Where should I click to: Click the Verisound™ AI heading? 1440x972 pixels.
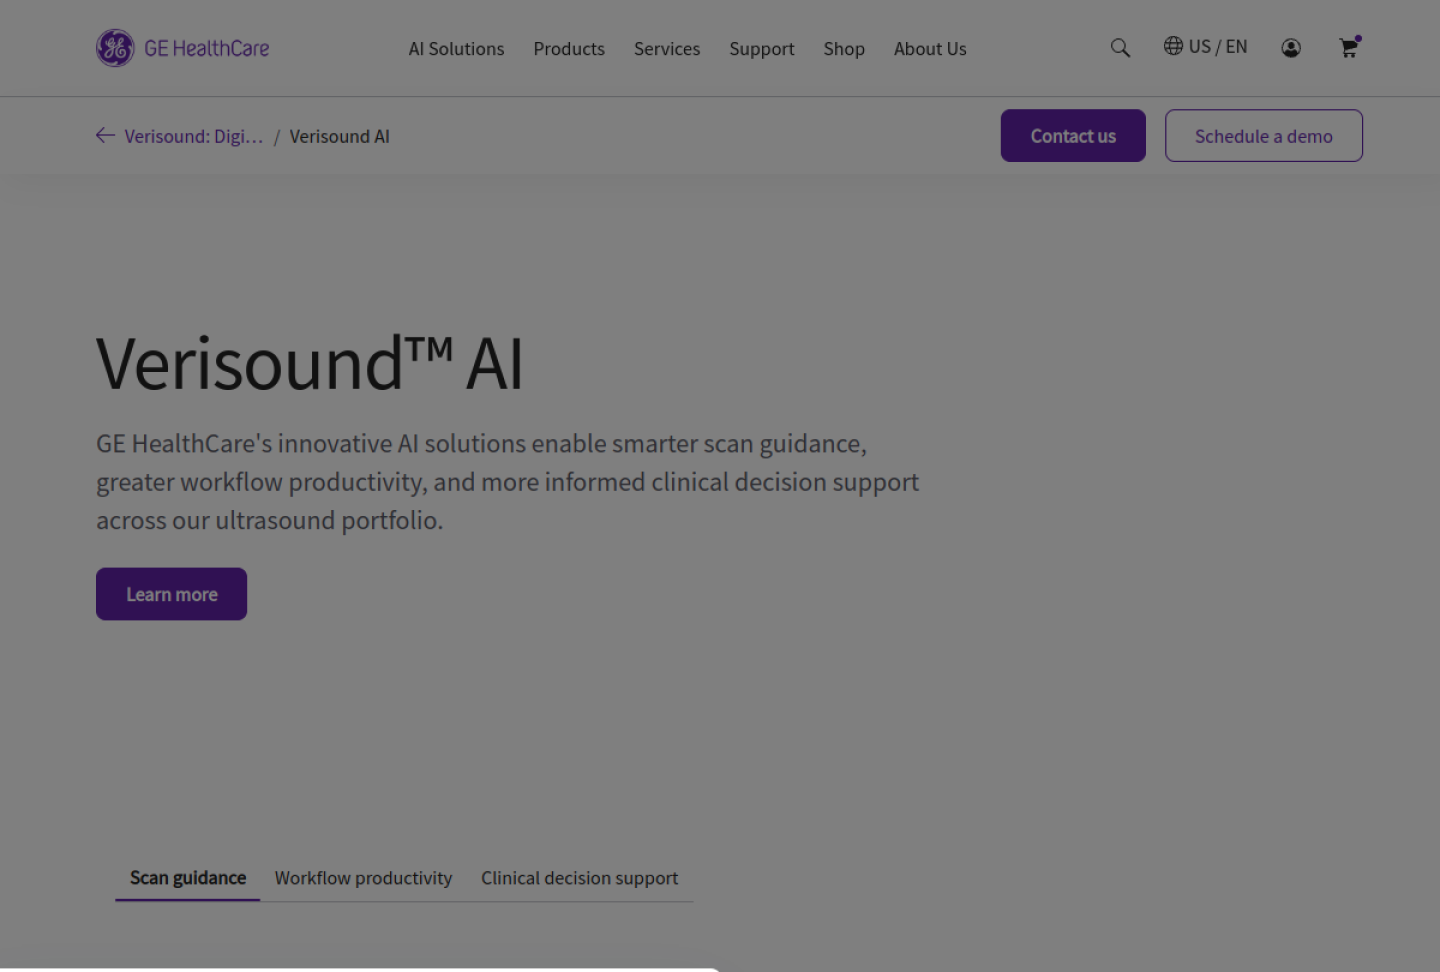click(x=309, y=363)
